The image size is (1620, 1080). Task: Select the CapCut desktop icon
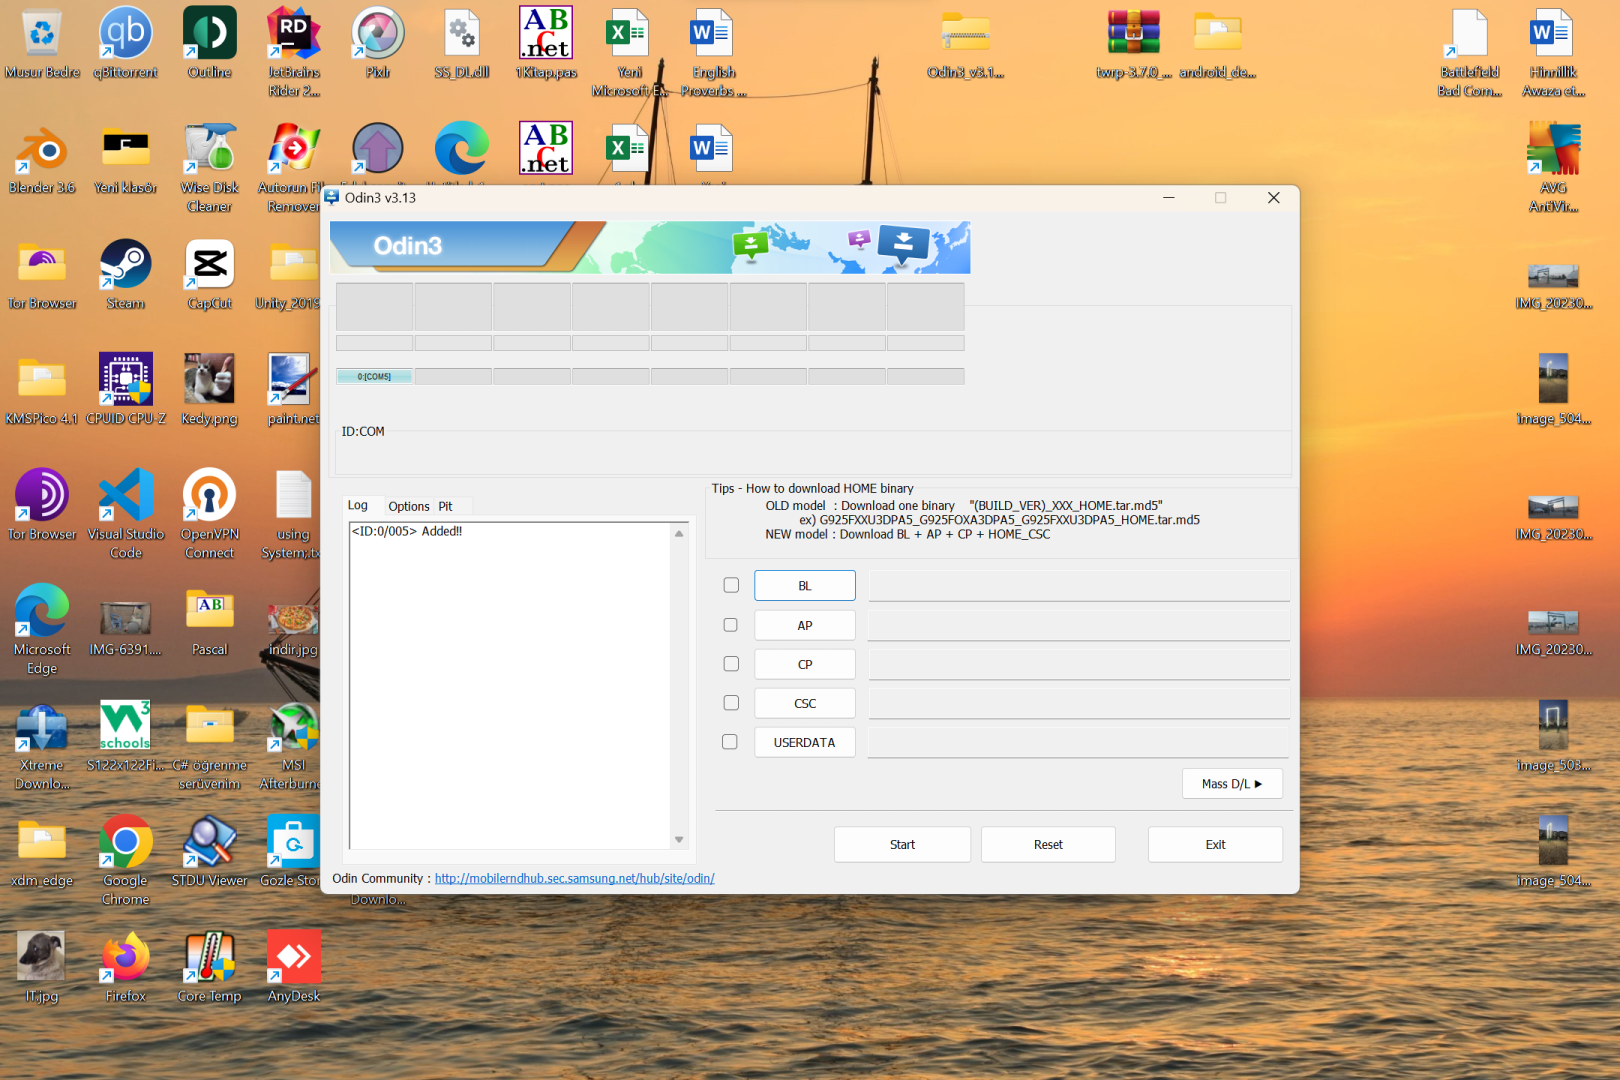point(210,274)
